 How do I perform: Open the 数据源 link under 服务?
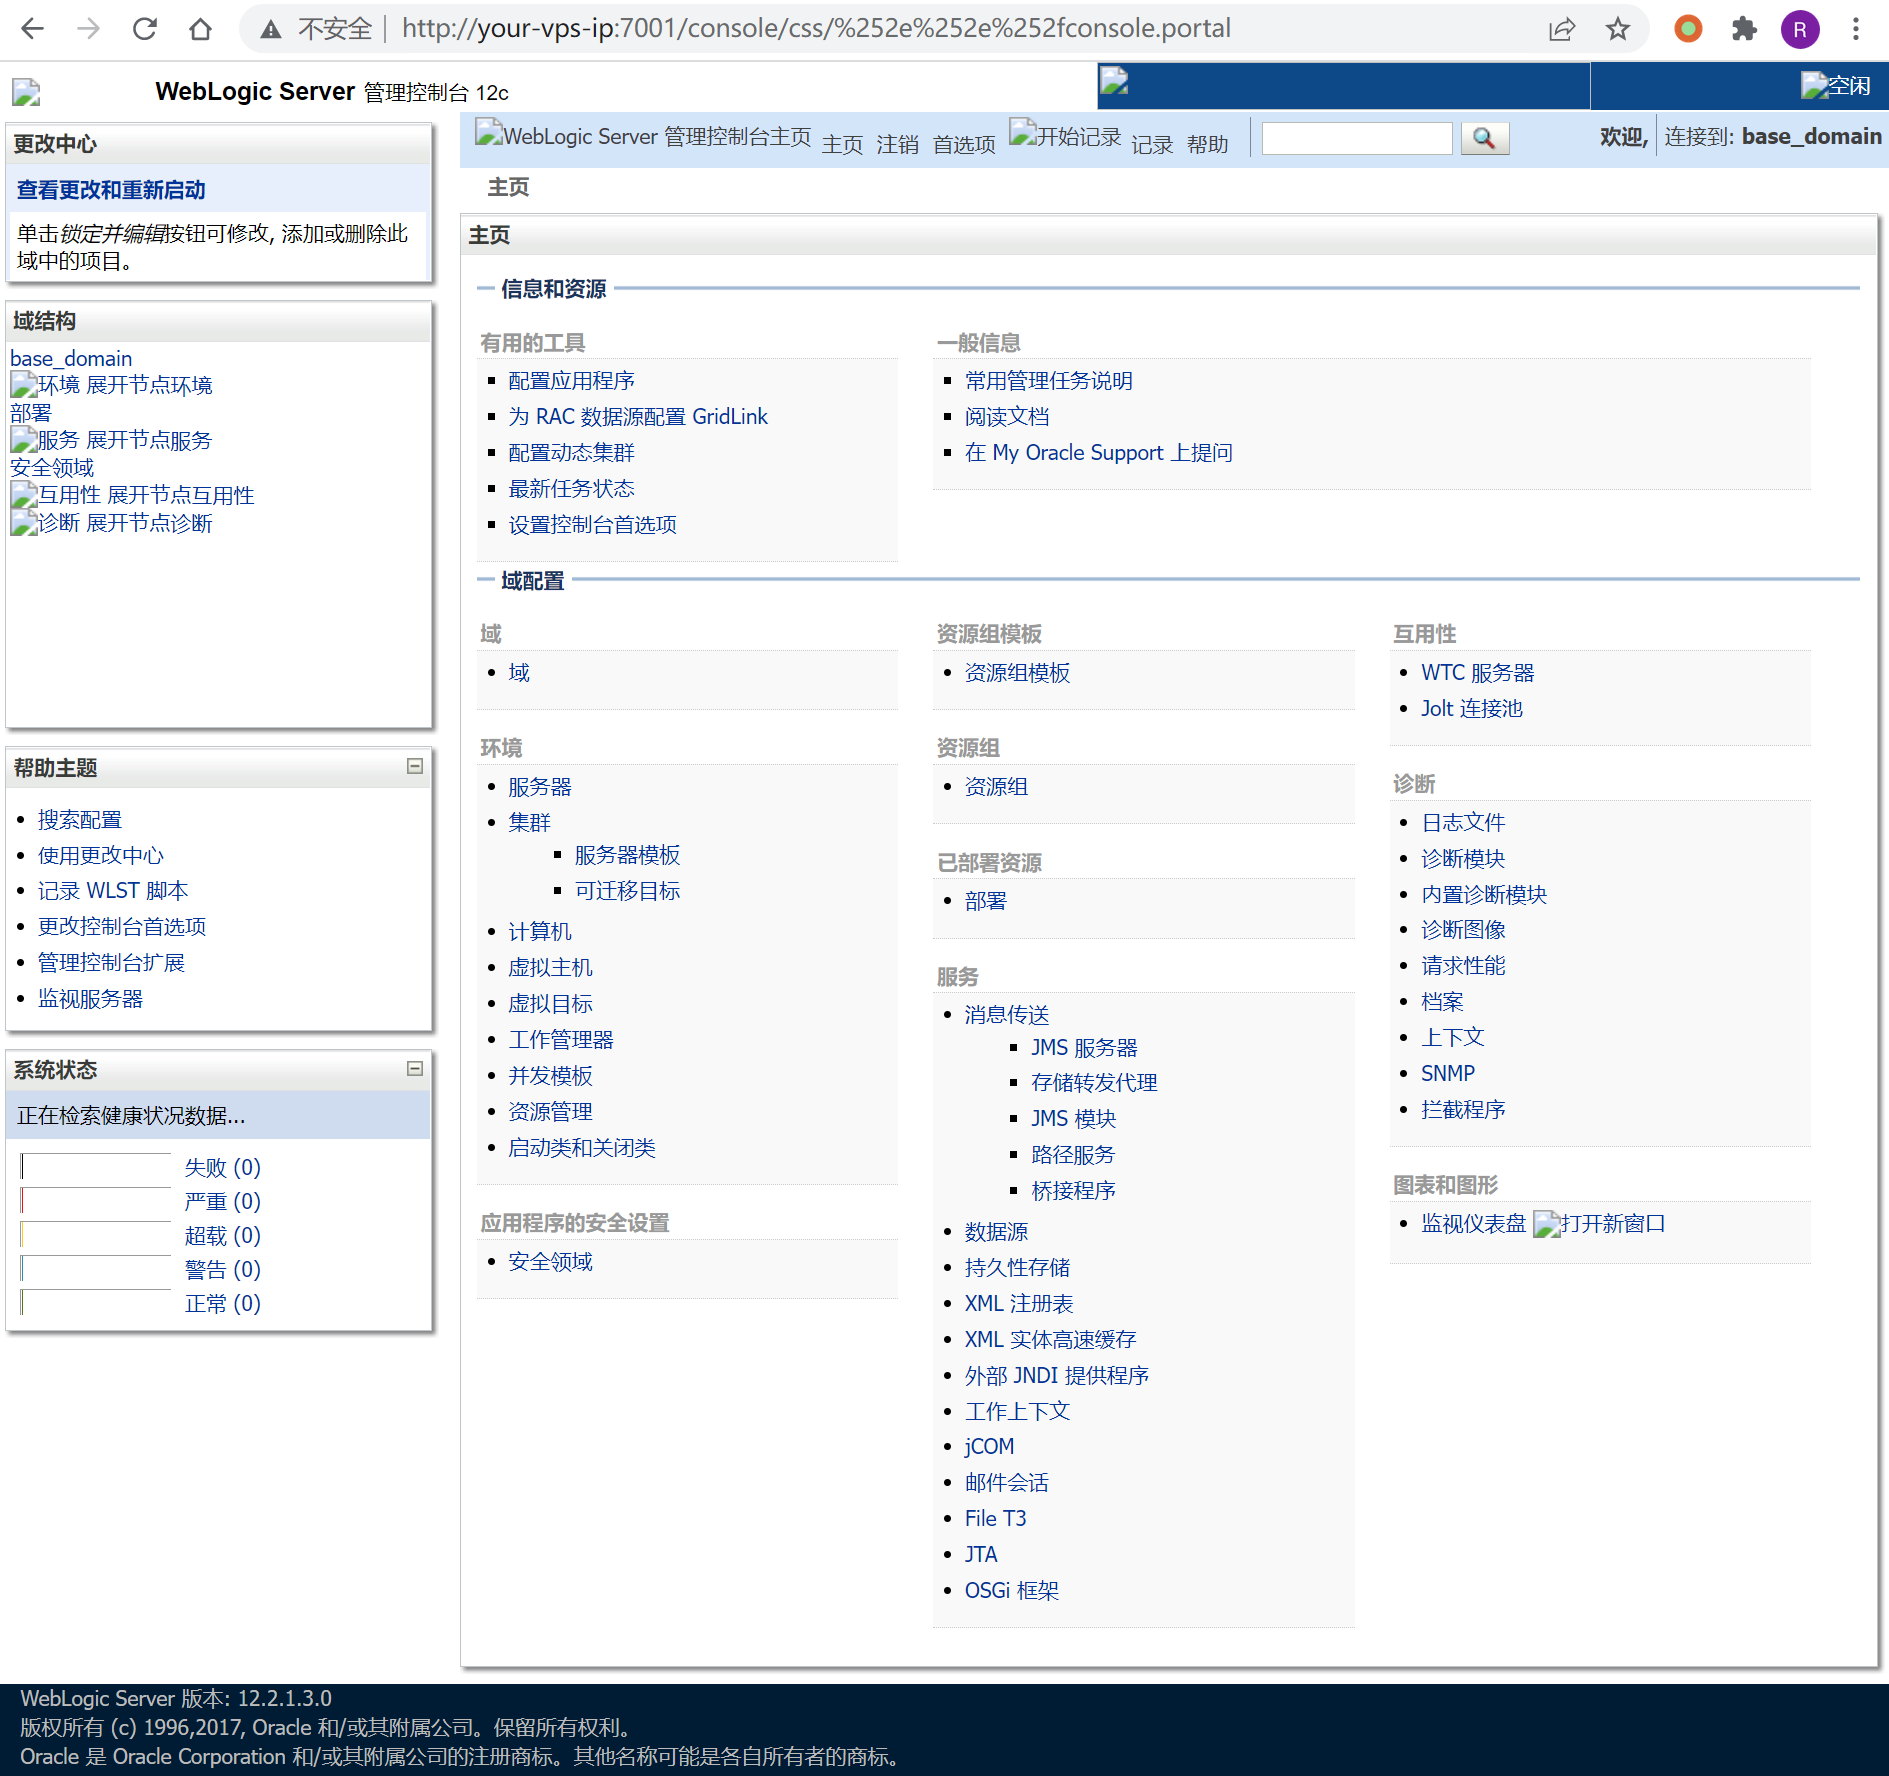(995, 1231)
